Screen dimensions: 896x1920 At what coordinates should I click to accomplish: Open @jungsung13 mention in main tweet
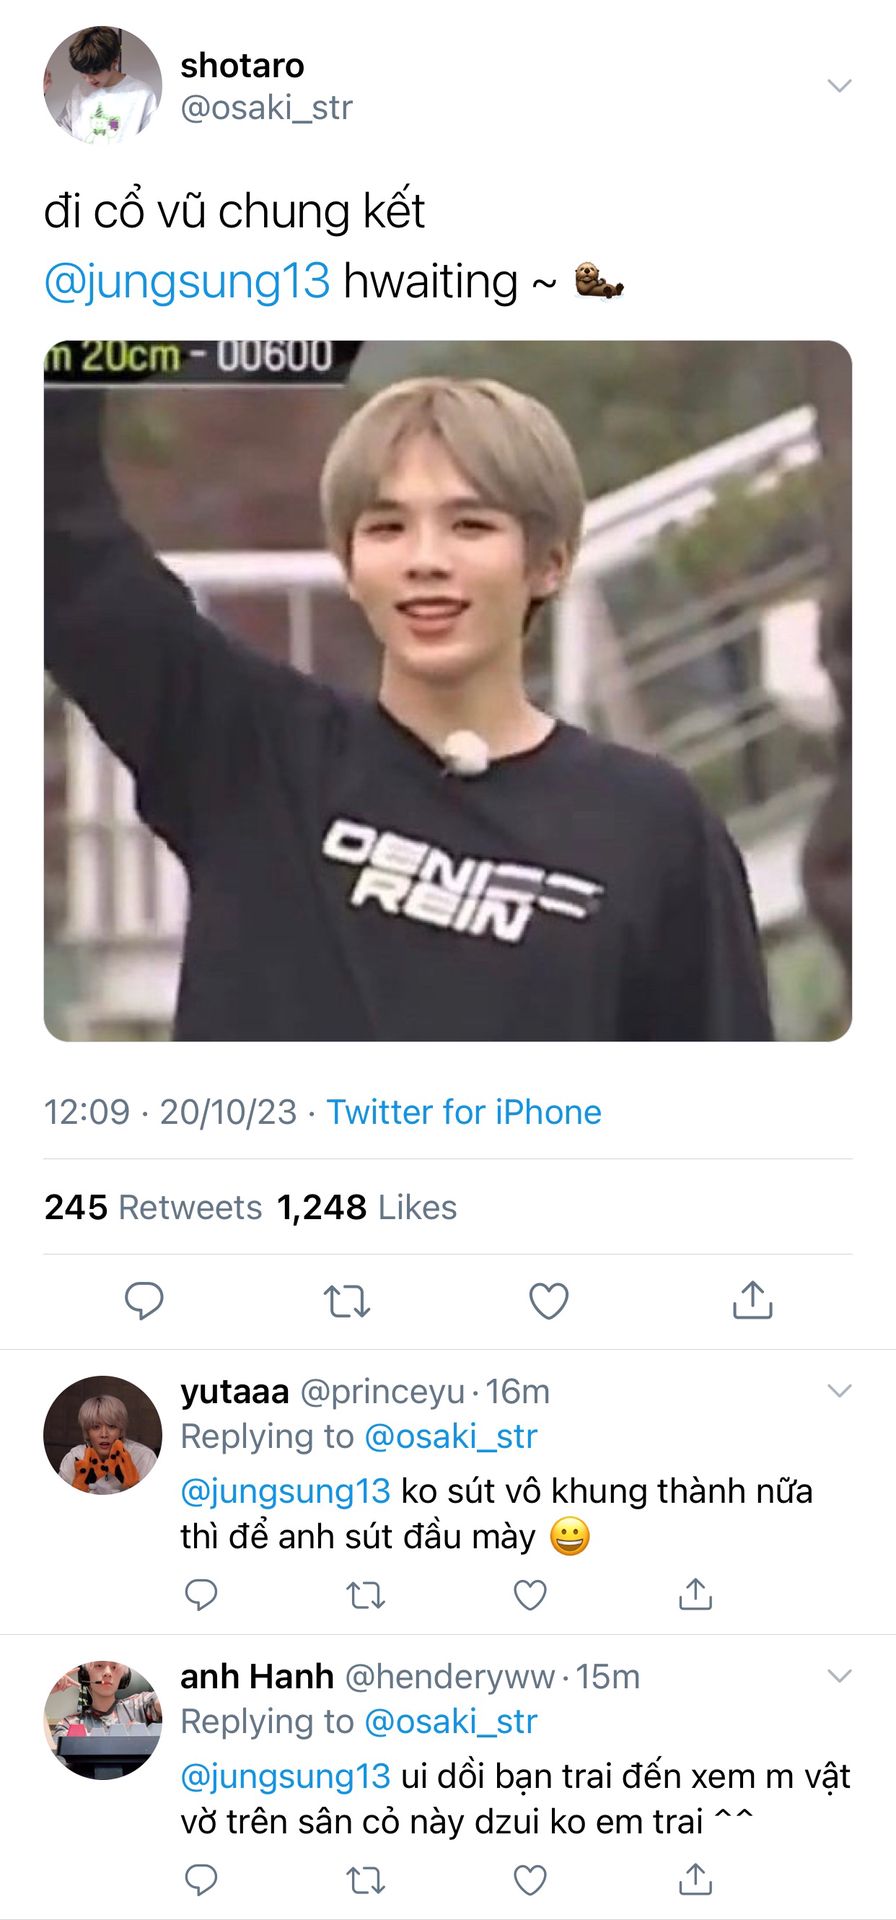click(x=187, y=281)
